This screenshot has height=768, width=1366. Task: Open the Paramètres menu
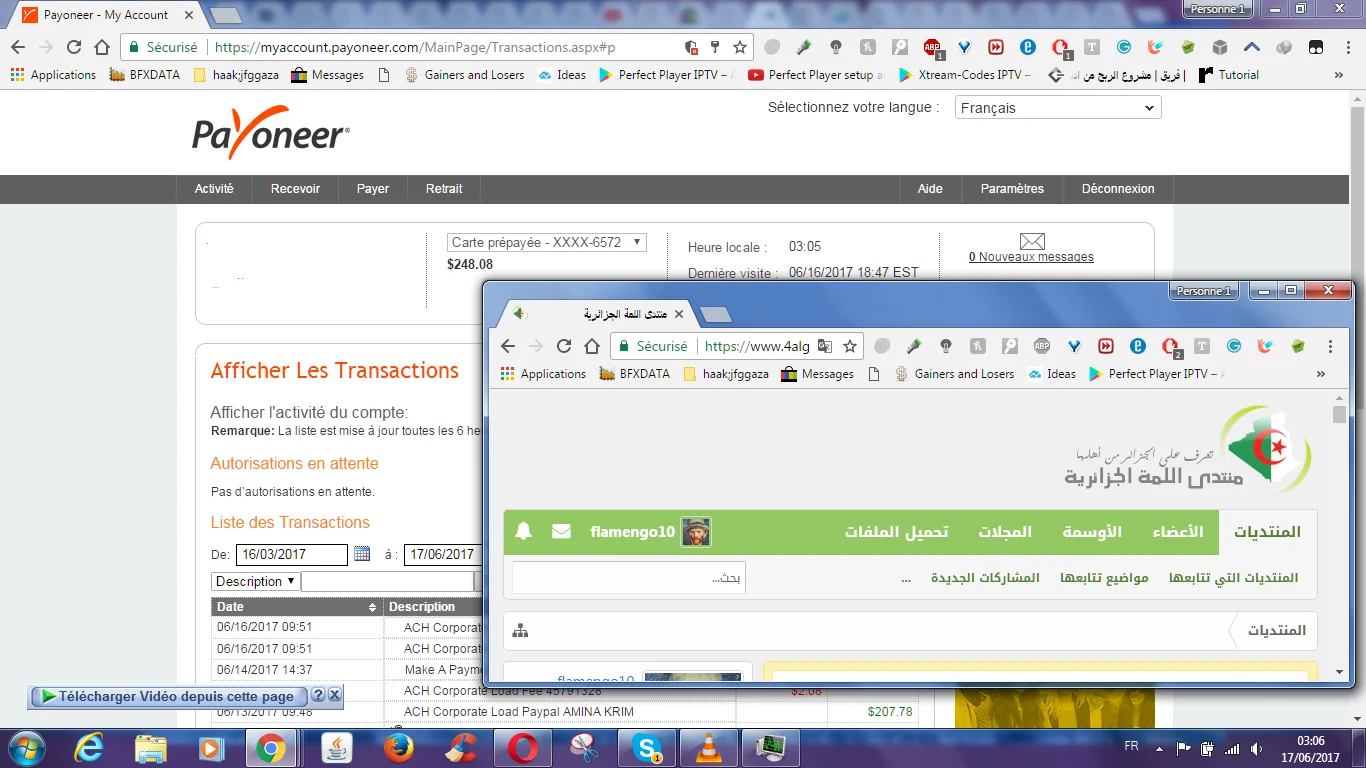coord(1011,189)
